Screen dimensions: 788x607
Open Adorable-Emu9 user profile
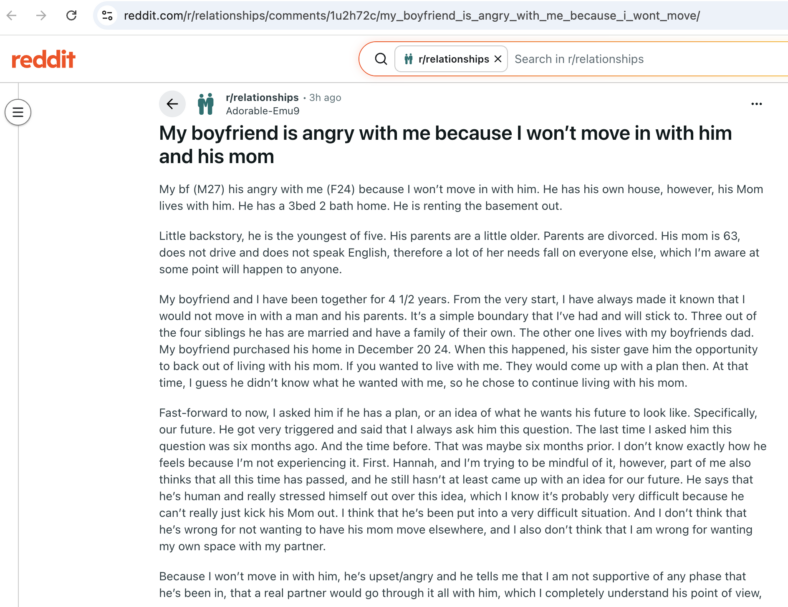[262, 111]
